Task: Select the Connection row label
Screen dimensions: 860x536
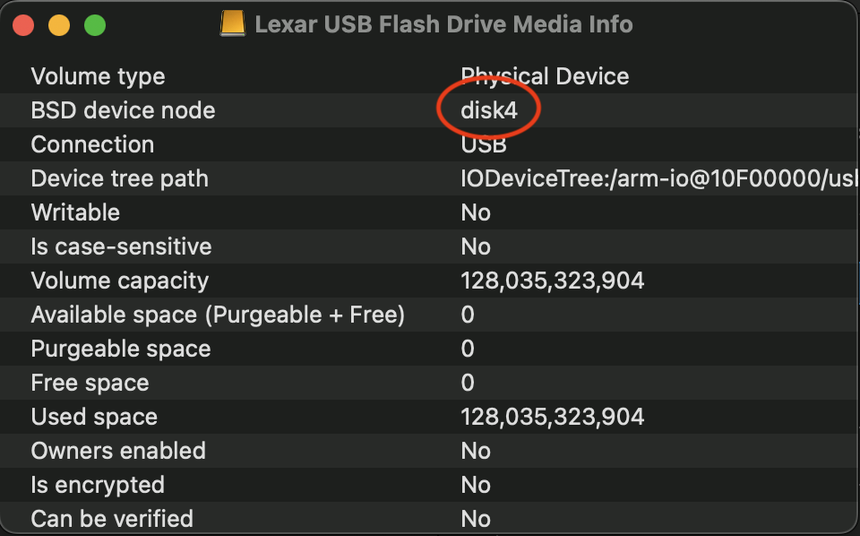Action: [x=92, y=144]
